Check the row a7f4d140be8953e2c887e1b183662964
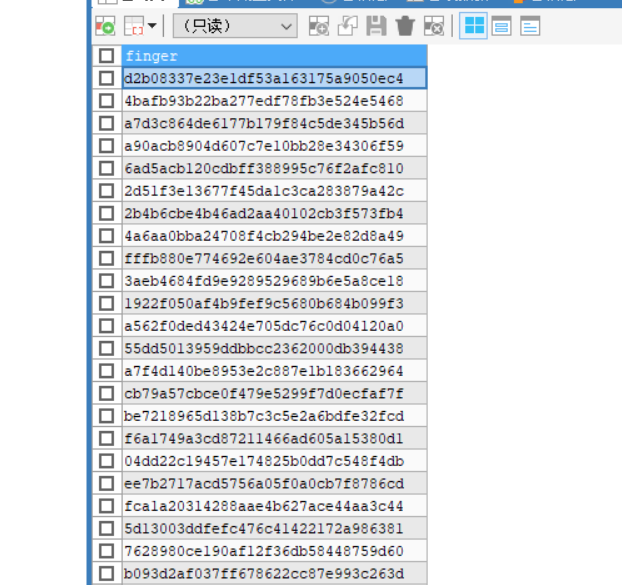The height and width of the screenshot is (585, 622). (x=106, y=371)
